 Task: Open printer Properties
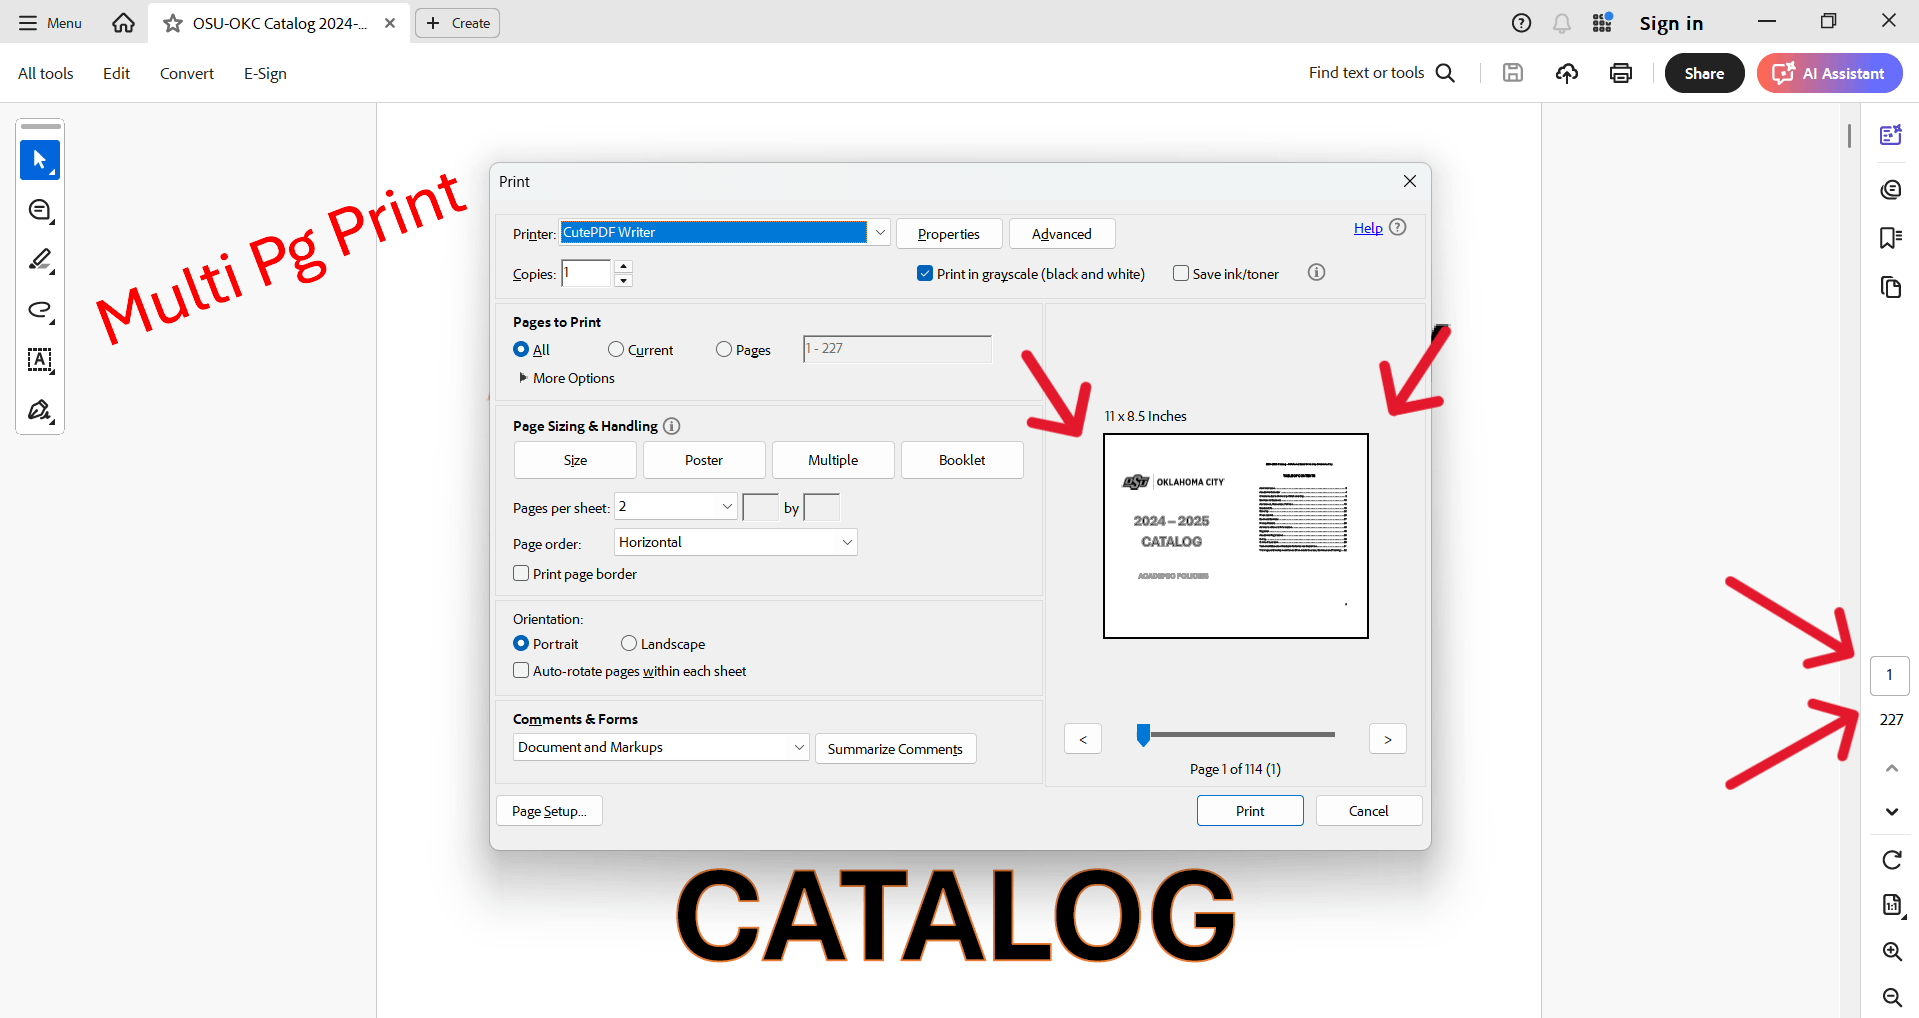tap(948, 233)
